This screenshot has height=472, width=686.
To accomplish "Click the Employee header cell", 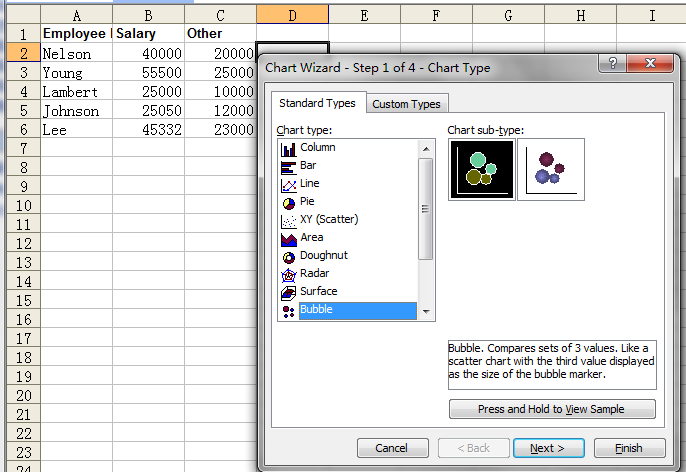I will (77, 34).
